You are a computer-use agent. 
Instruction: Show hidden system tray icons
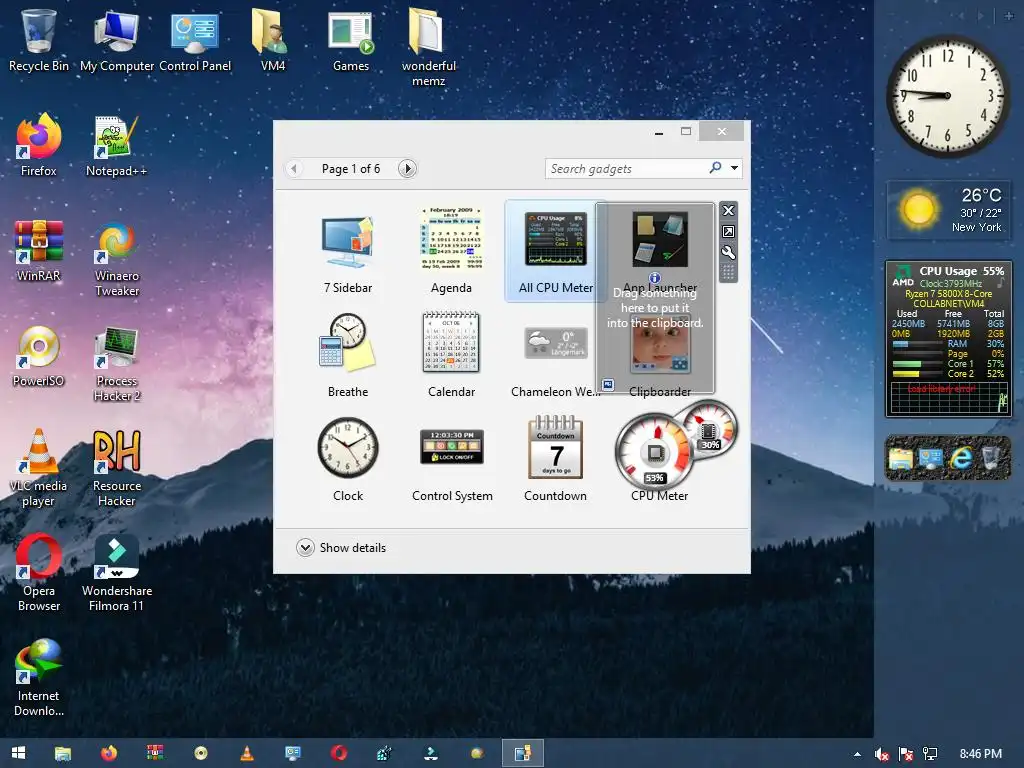tap(857, 754)
